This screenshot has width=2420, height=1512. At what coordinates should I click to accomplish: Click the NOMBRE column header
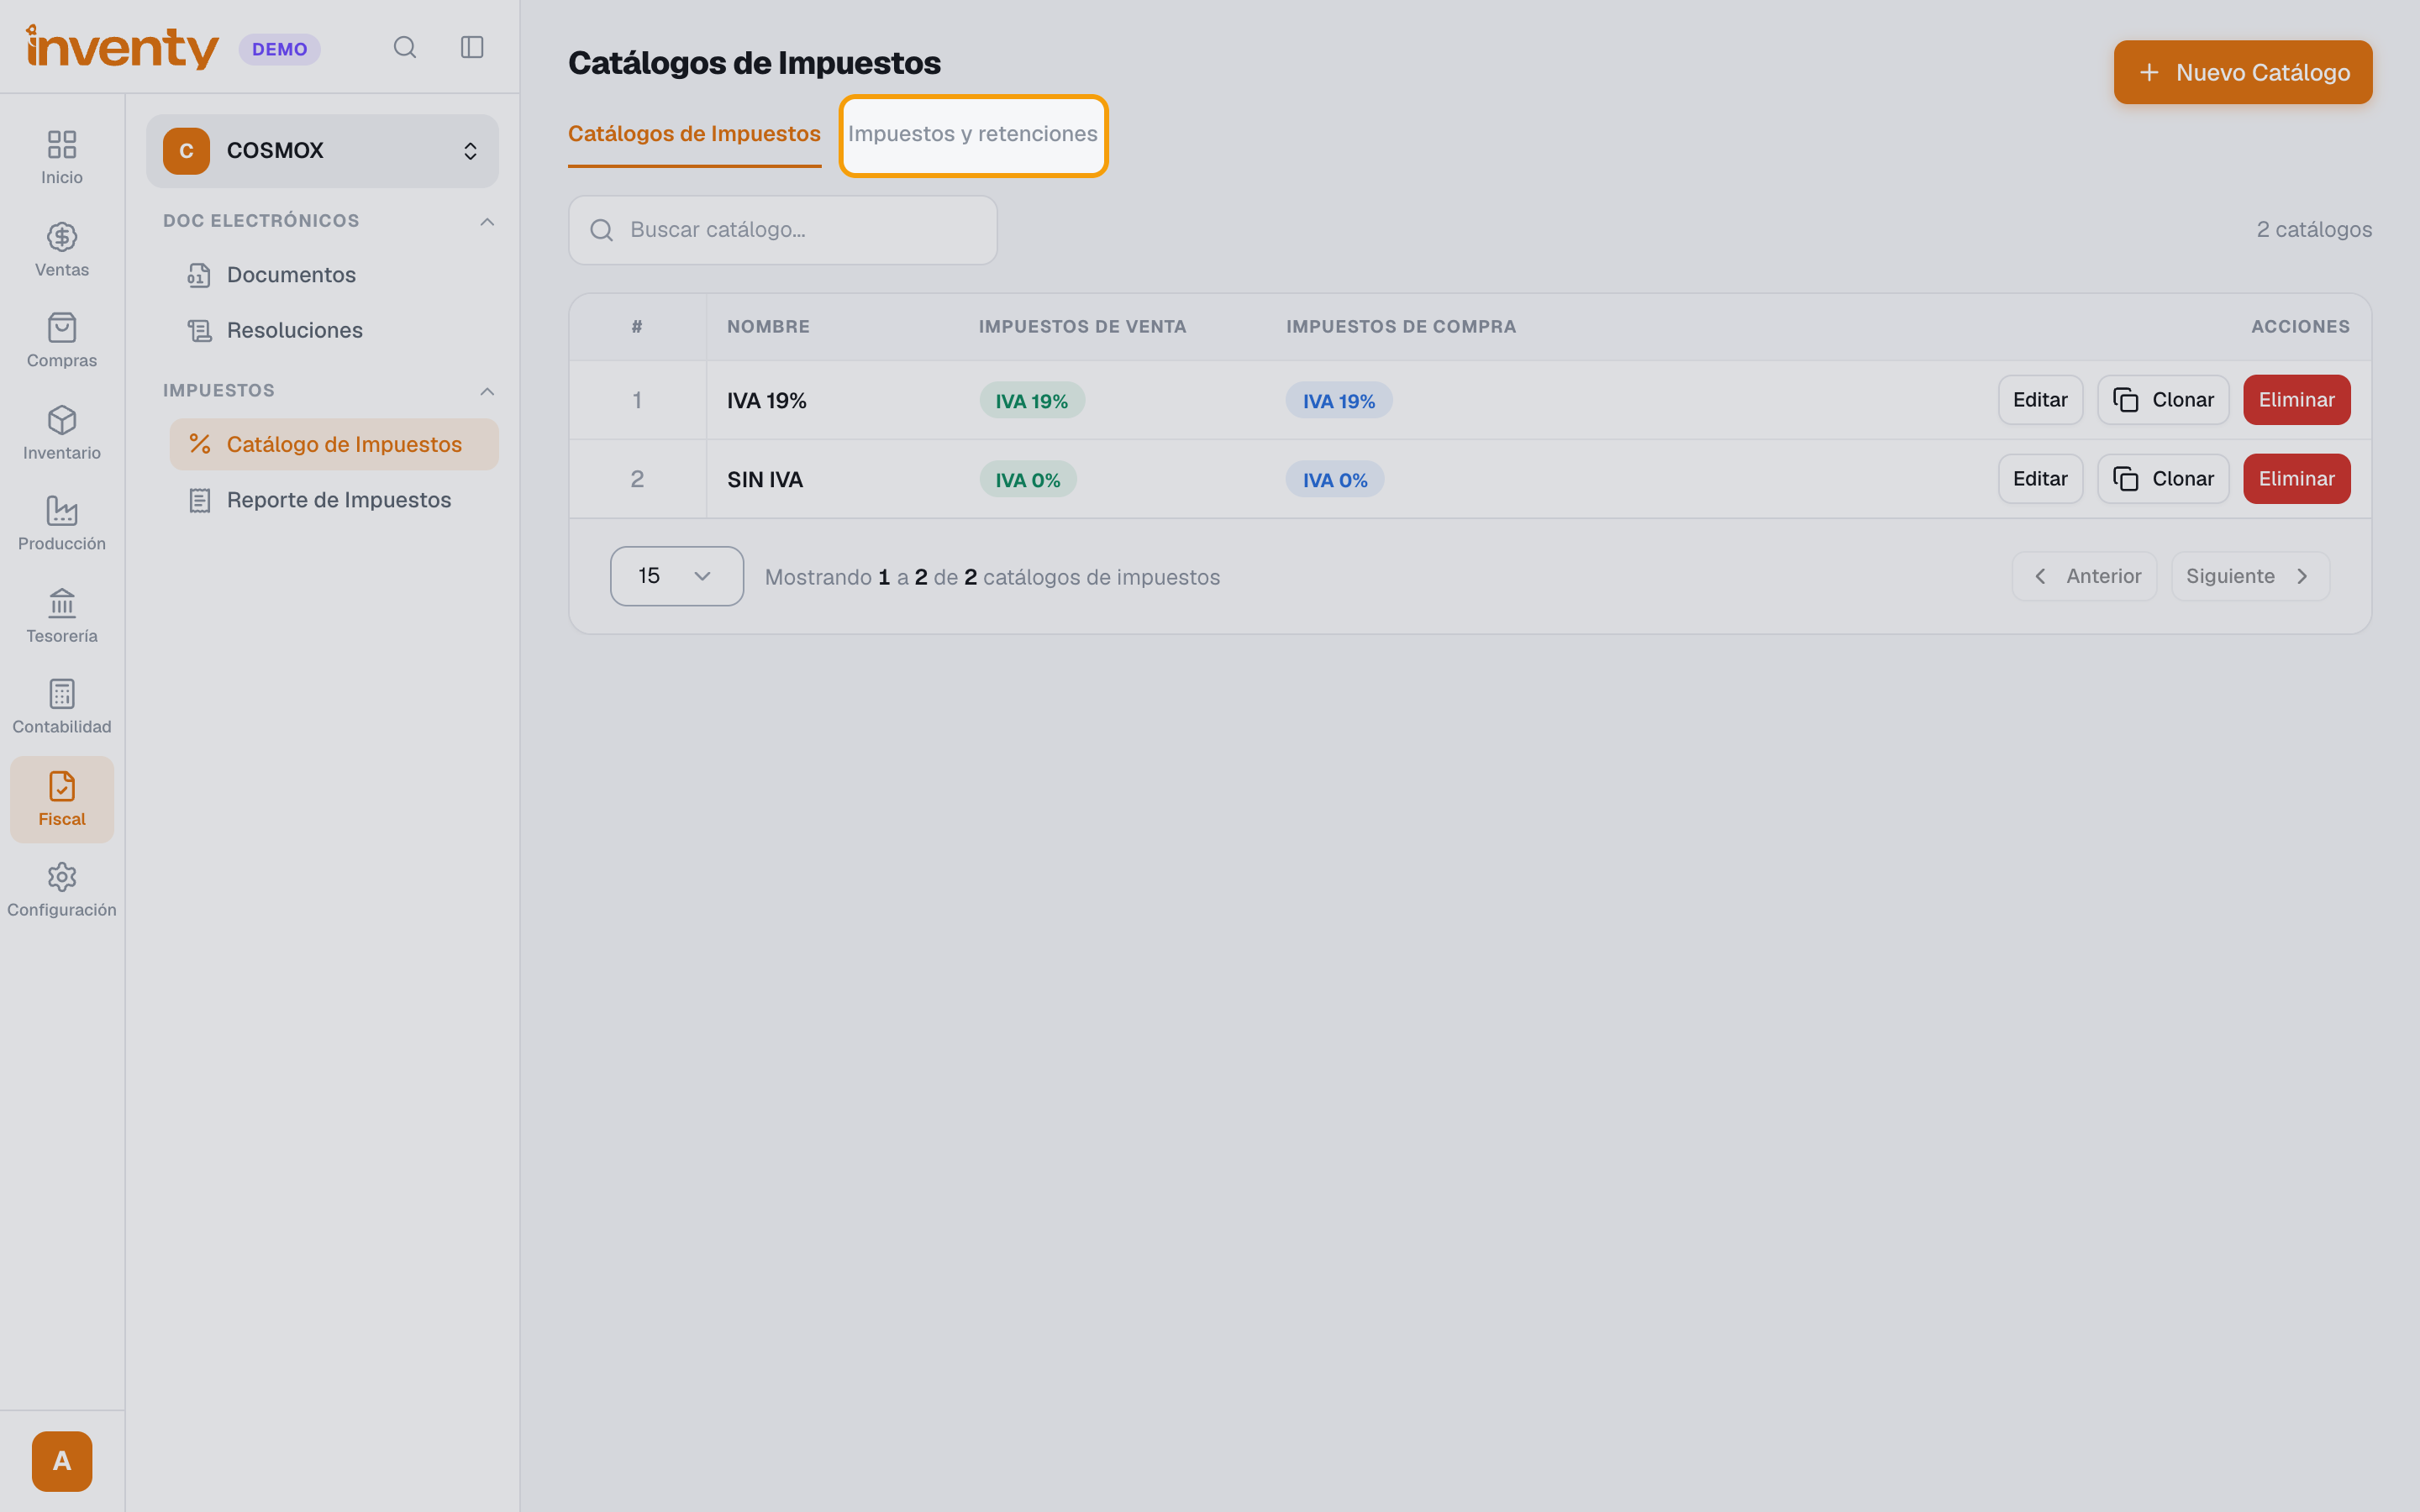point(768,327)
